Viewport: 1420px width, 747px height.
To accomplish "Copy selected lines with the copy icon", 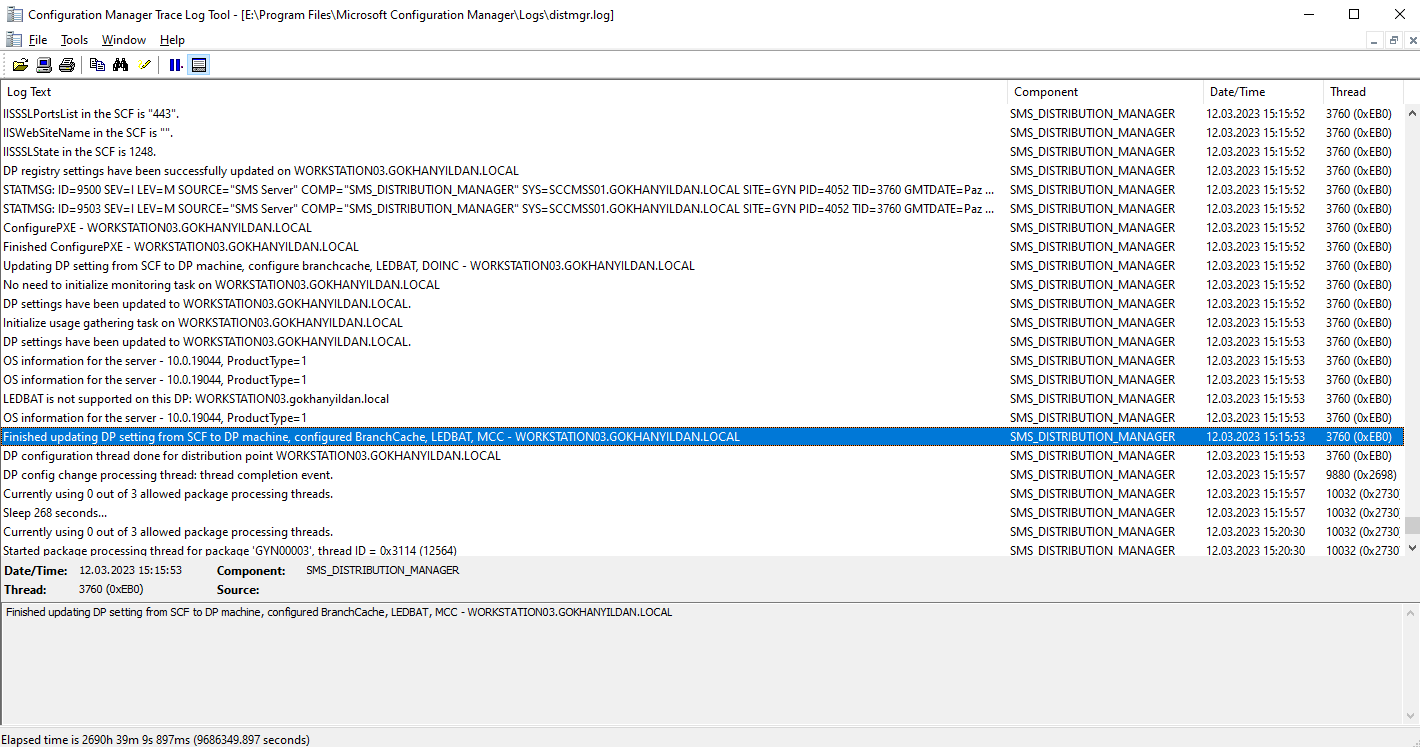I will pyautogui.click(x=97, y=65).
